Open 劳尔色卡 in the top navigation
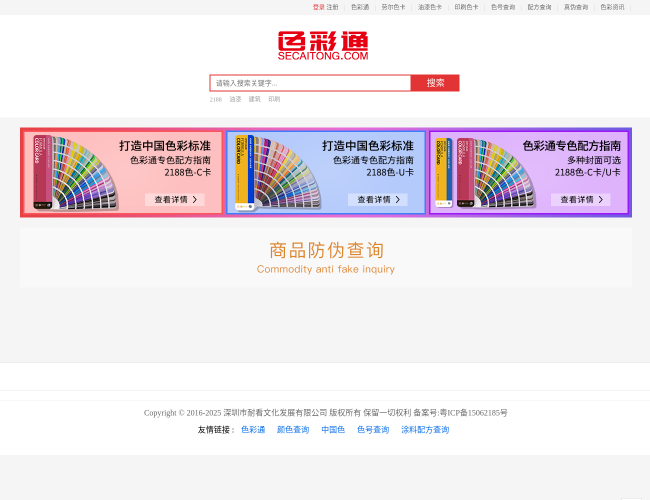The height and width of the screenshot is (500, 650). click(x=393, y=7)
